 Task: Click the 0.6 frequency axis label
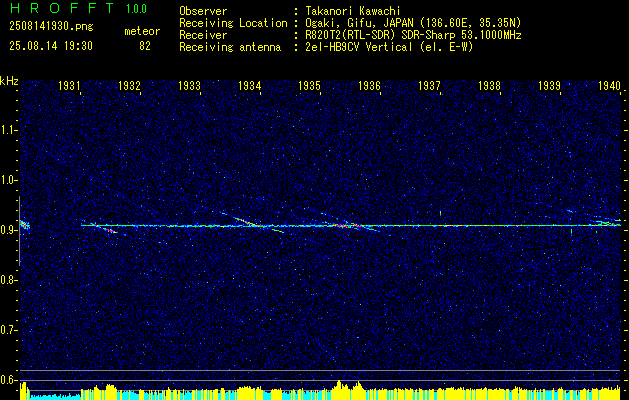[8, 380]
